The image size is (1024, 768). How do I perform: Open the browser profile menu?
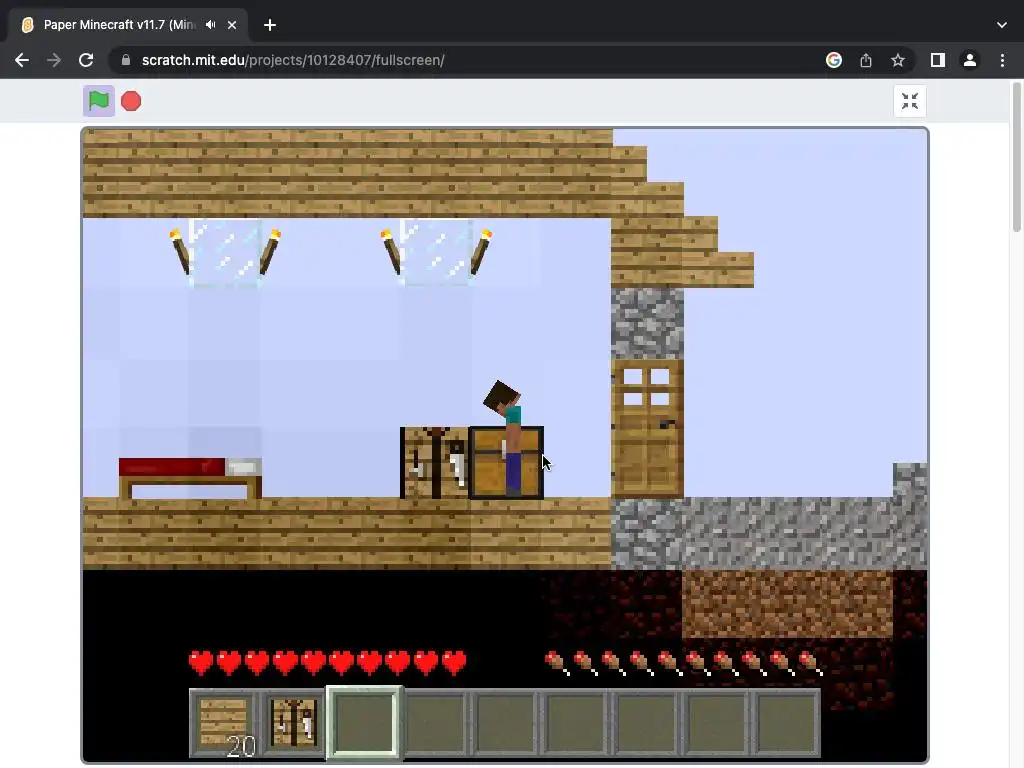click(970, 60)
